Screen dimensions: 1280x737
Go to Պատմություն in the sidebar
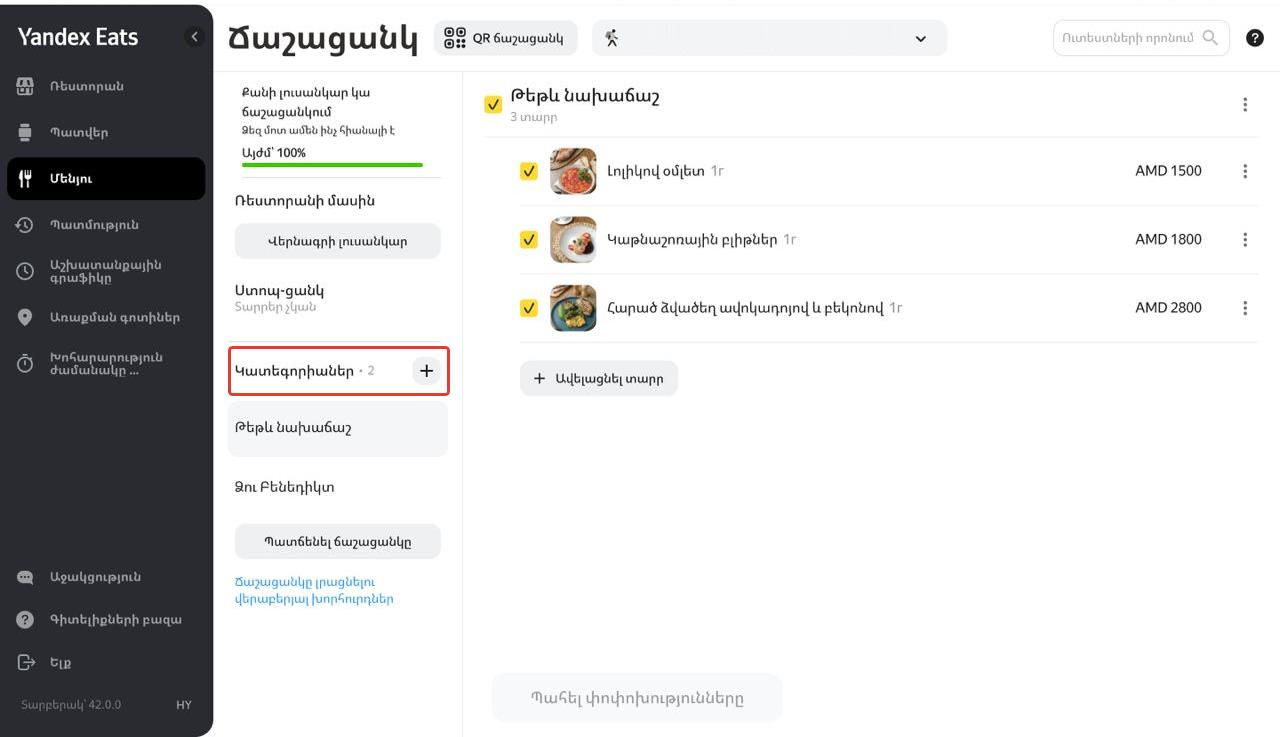coord(94,225)
